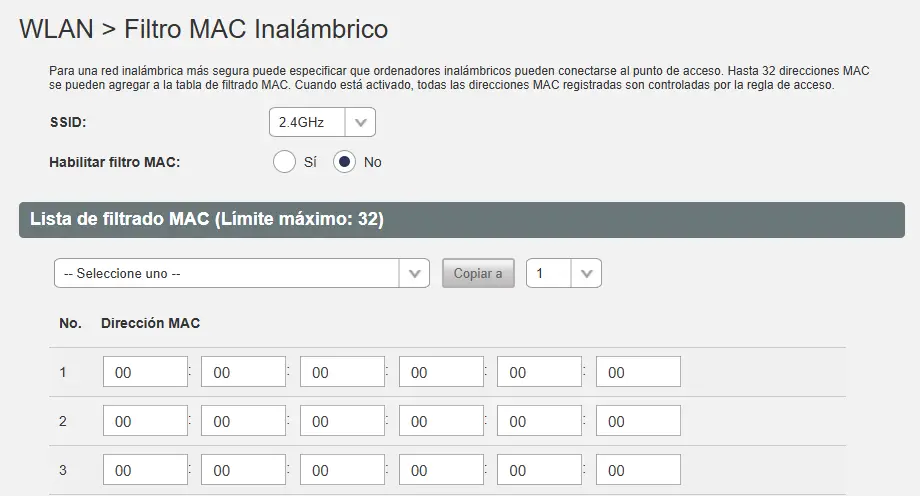Click fifth octet field of row 1

pos(540,372)
